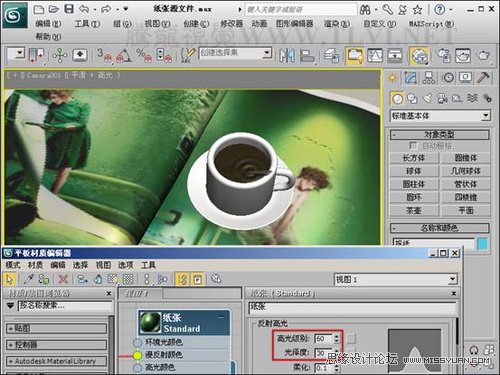Click the binoculars search icon
Viewport: 500px width, 375px height.
[365, 10]
